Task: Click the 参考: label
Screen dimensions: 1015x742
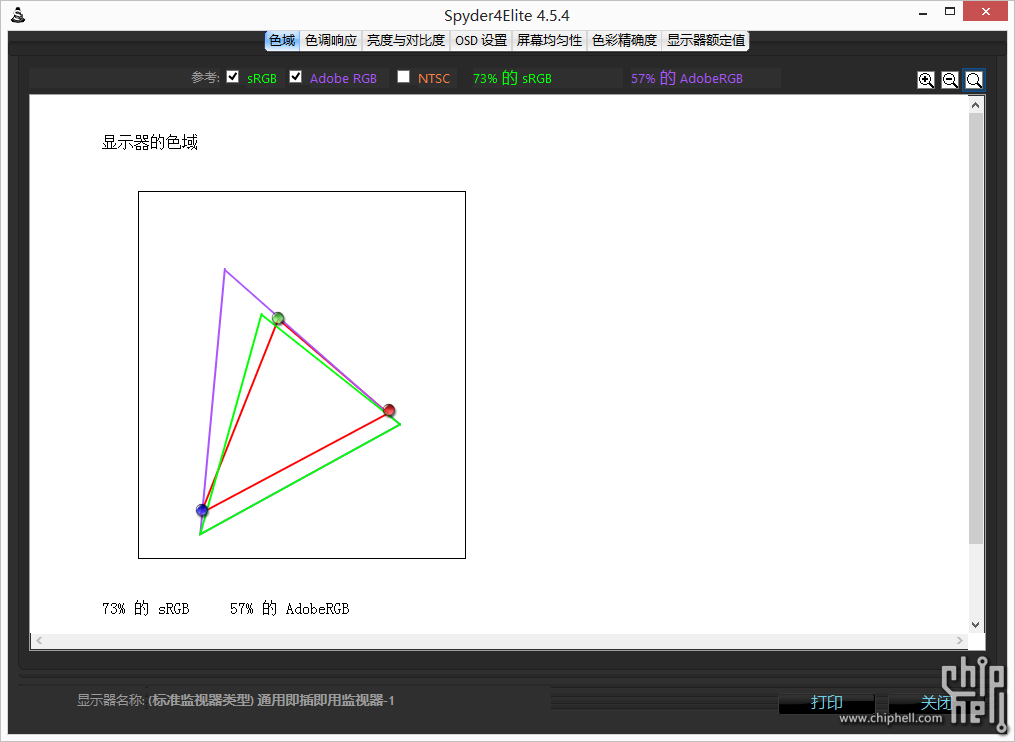Action: tap(205, 78)
